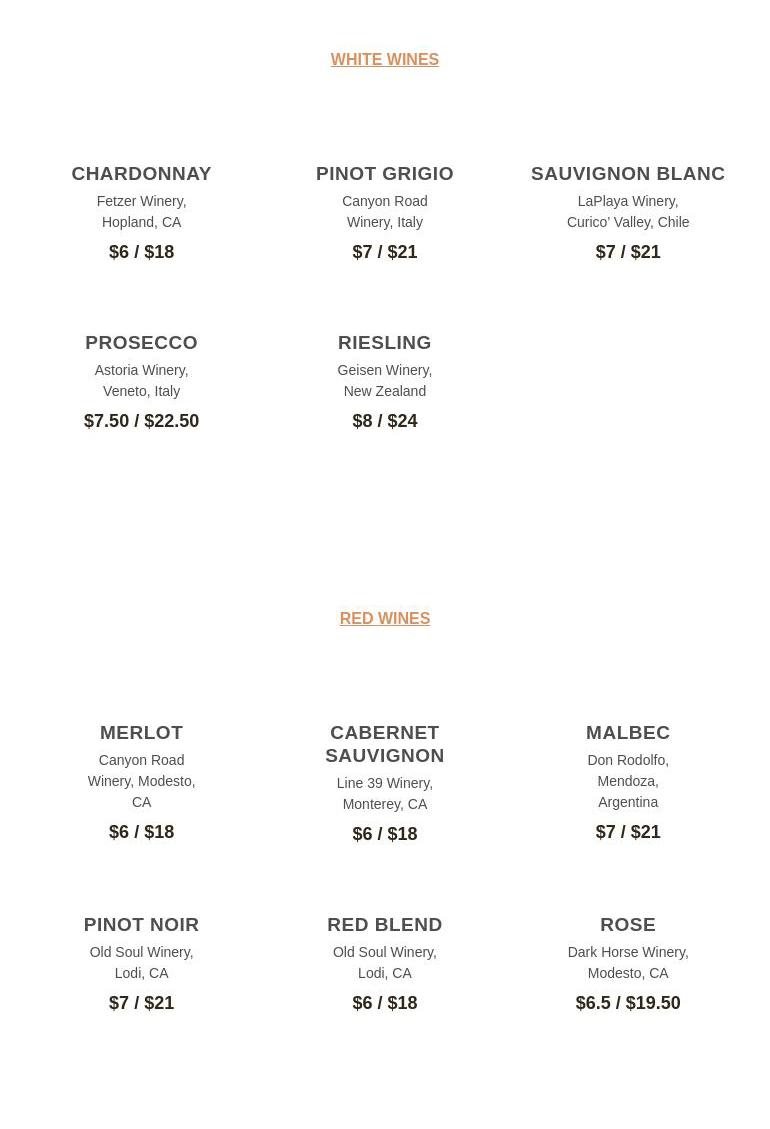Click the Prosecco price $7.50 / $22.50
The image size is (770, 1129).
(141, 421)
